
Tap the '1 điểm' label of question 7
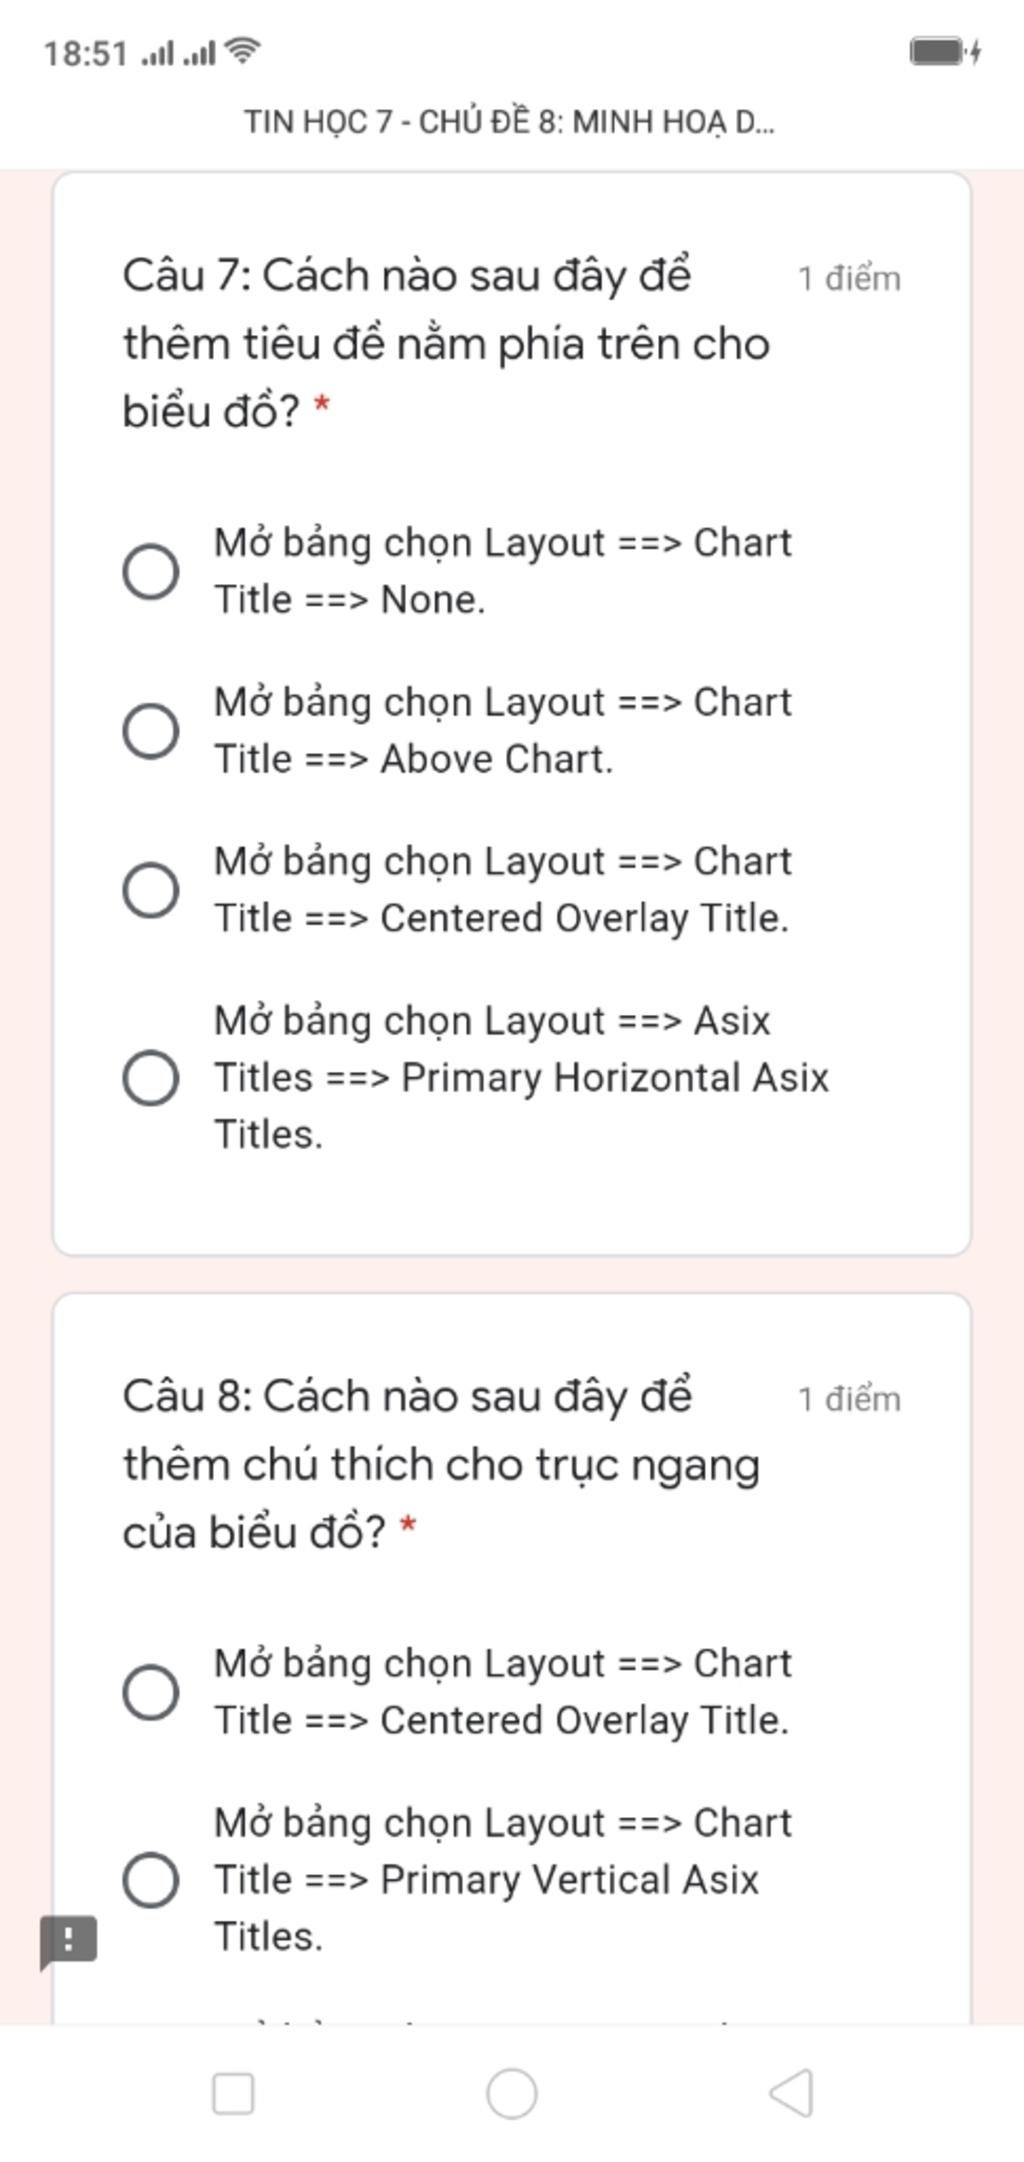[849, 278]
